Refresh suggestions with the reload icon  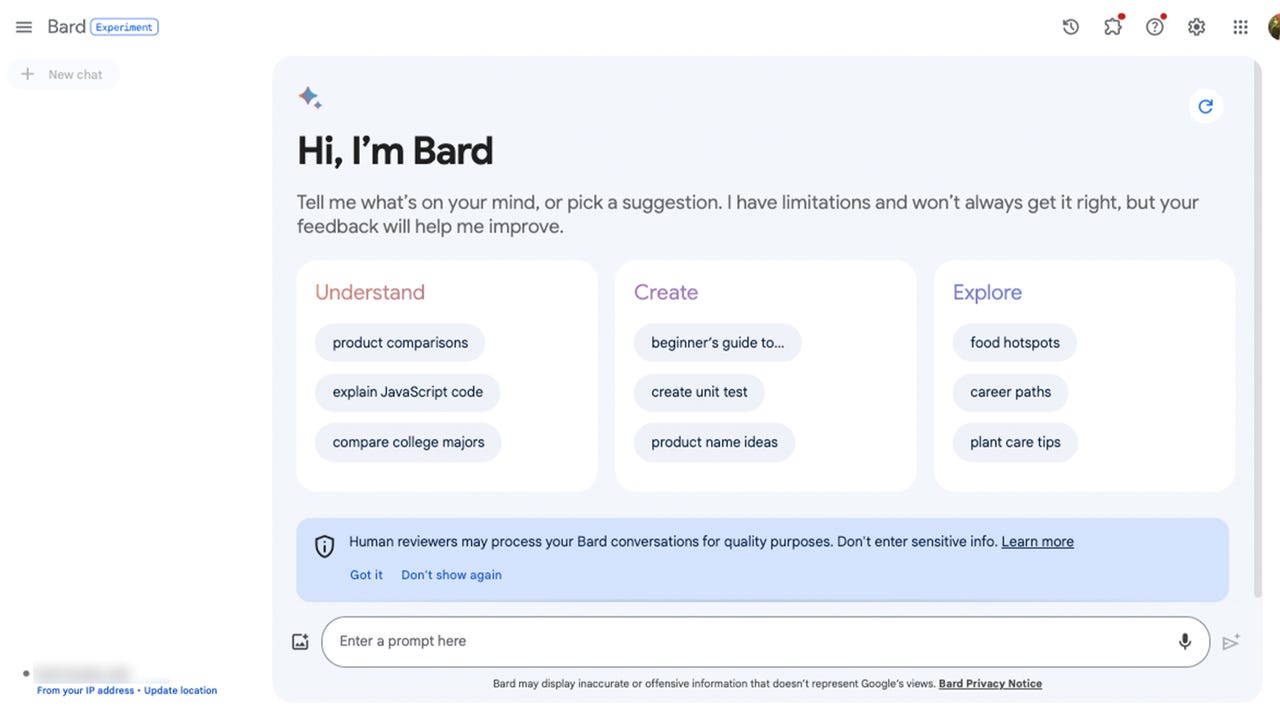(x=1206, y=106)
